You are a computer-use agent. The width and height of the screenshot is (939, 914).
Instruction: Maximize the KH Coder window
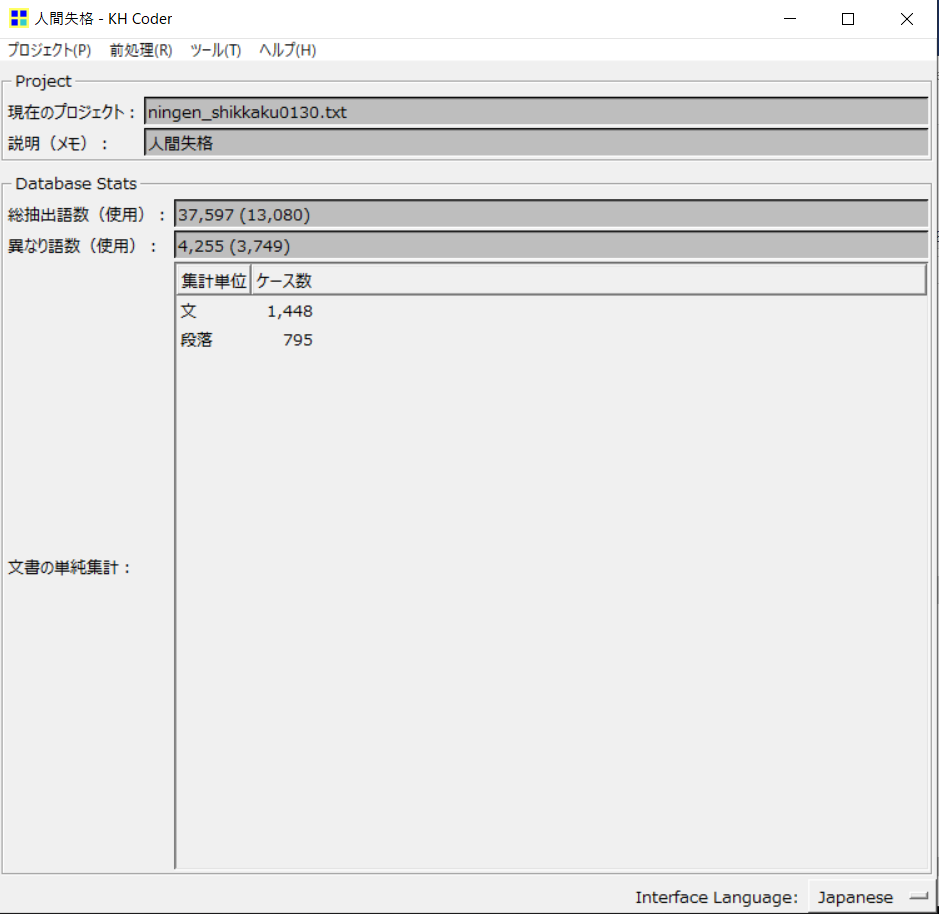point(848,19)
